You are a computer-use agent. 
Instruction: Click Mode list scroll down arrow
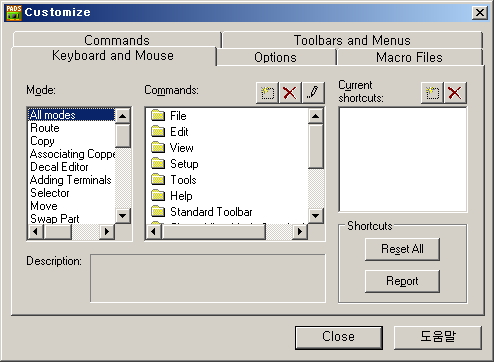(123, 216)
